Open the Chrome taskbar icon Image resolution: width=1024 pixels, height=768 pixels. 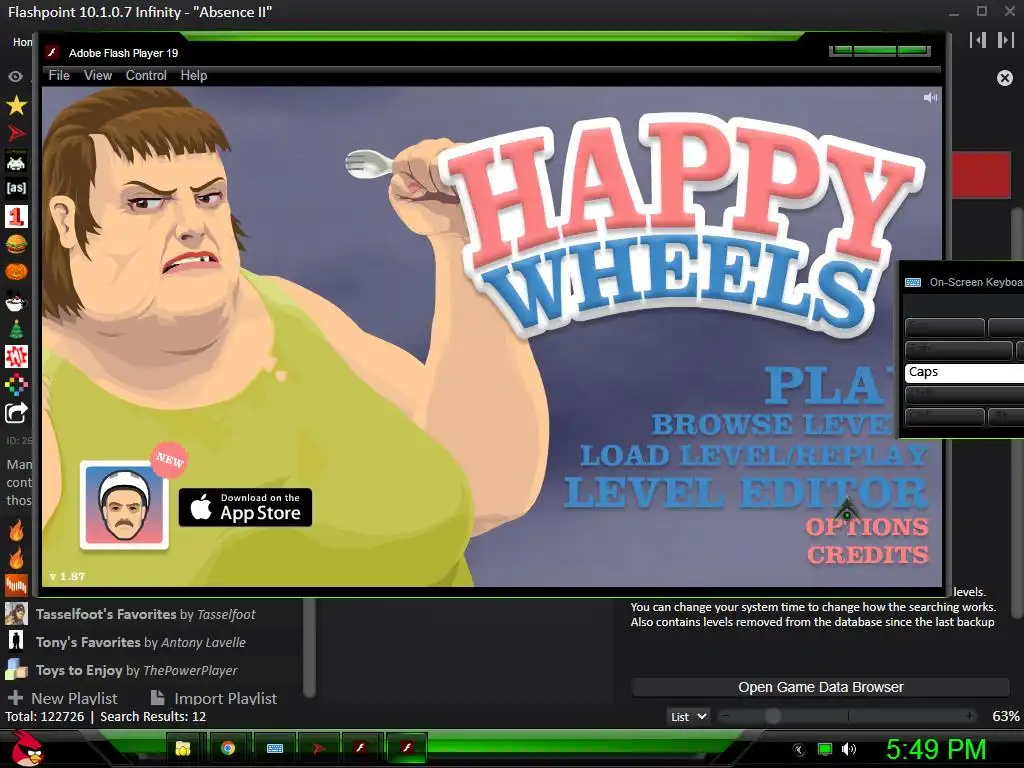[228, 748]
